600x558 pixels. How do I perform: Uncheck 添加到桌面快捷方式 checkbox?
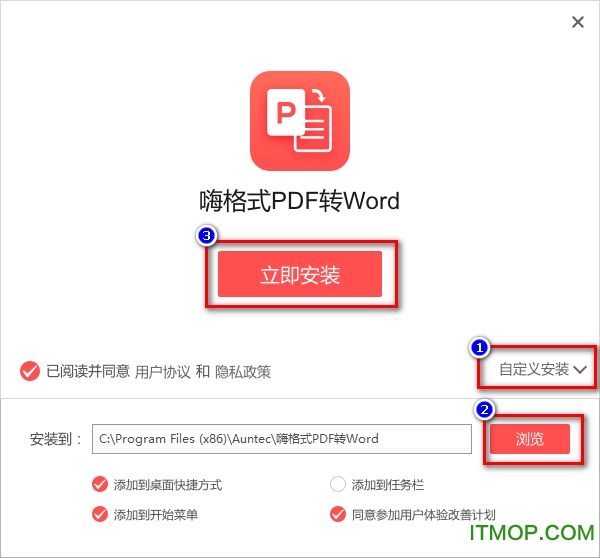point(100,484)
